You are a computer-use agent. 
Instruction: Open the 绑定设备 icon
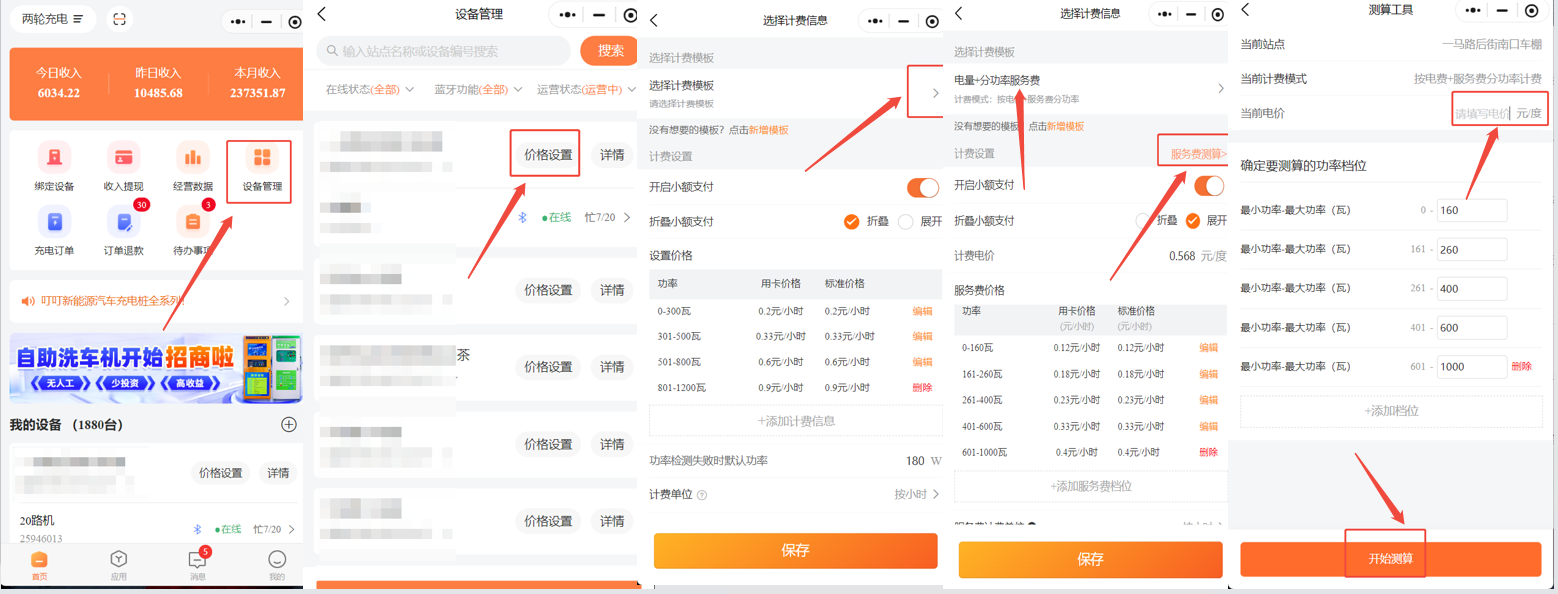tap(54, 158)
